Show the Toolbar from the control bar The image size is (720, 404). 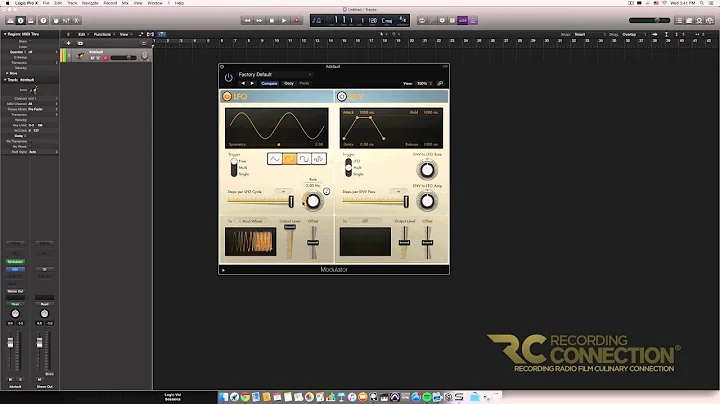click(x=31, y=20)
